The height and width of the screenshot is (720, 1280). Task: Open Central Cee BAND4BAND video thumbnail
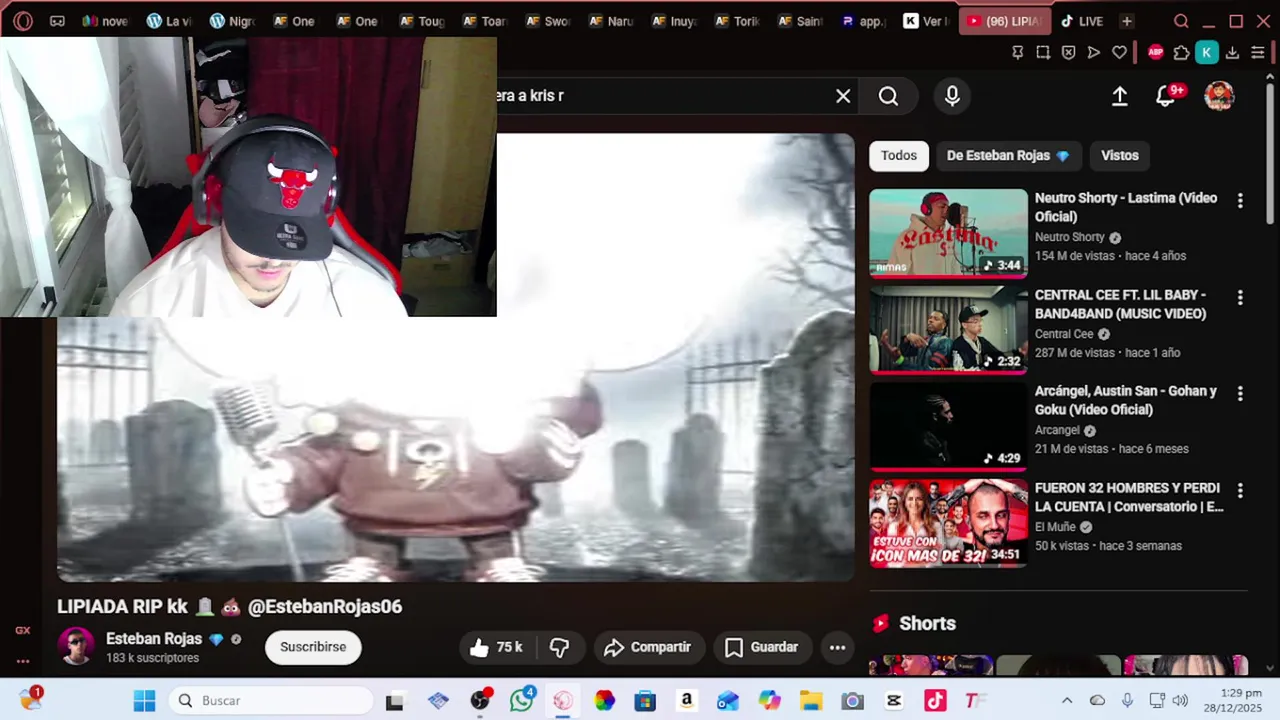coord(948,330)
